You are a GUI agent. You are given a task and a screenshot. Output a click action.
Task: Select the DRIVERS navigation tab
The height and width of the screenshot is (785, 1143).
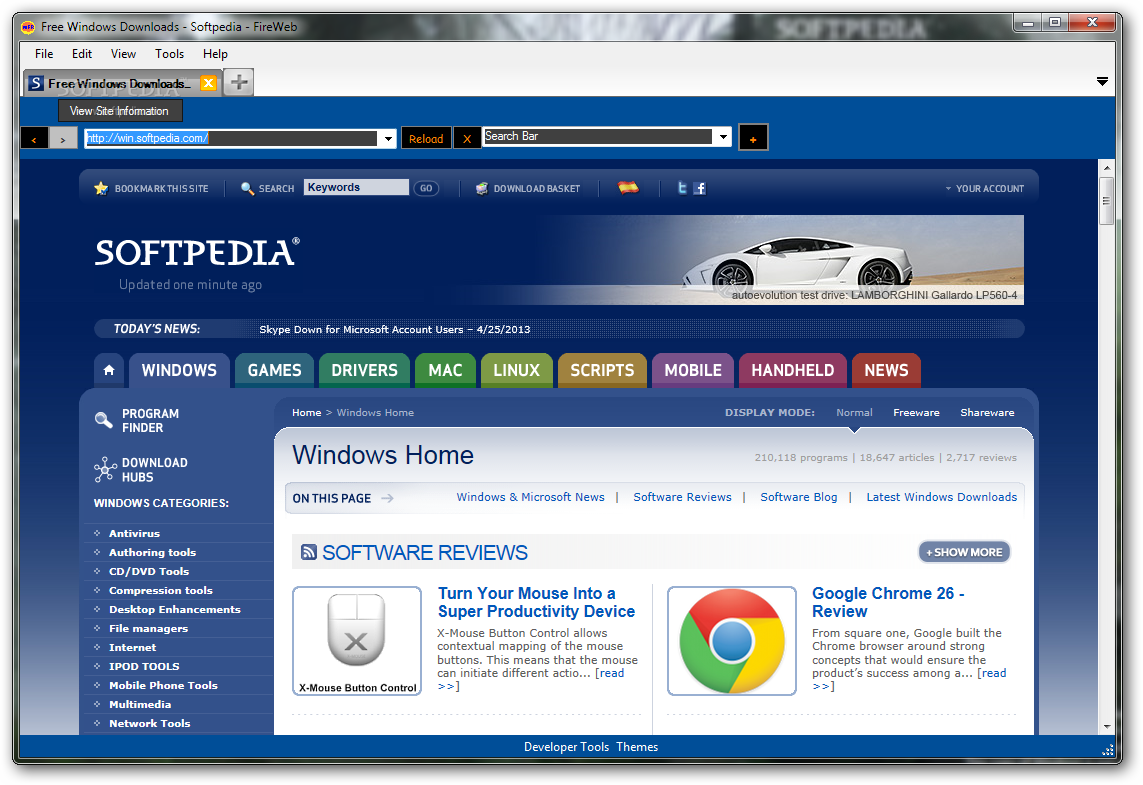tap(364, 370)
